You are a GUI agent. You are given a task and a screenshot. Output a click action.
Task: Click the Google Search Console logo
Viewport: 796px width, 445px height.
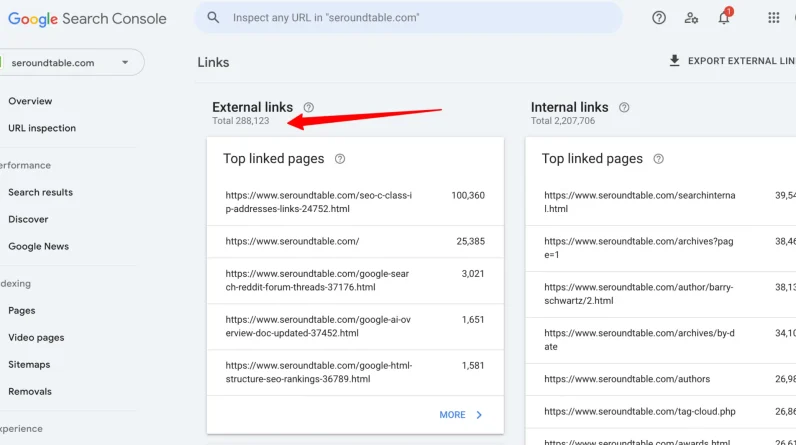point(87,19)
